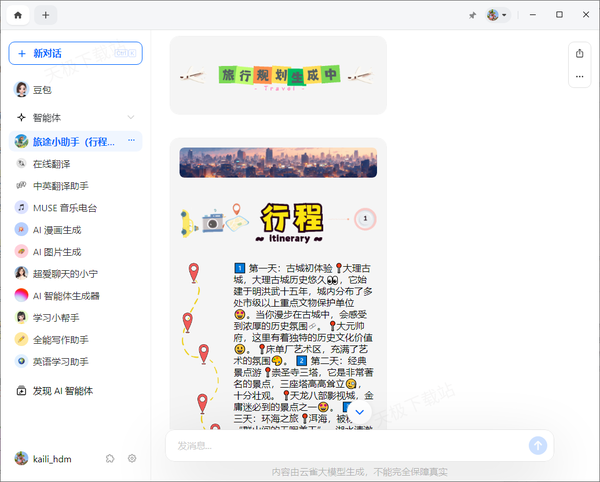Start a new chat with 新对话 button

[75, 53]
